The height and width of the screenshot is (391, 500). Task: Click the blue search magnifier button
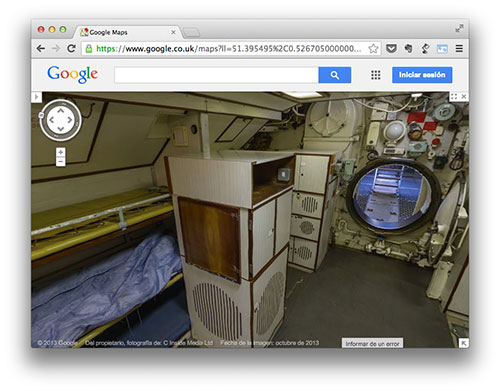pyautogui.click(x=335, y=75)
